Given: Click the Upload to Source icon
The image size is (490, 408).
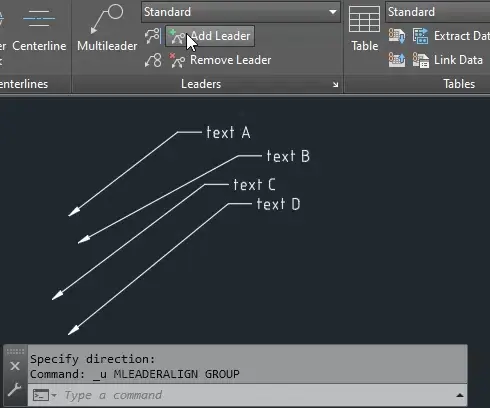Looking at the screenshot, I should [x=397, y=60].
